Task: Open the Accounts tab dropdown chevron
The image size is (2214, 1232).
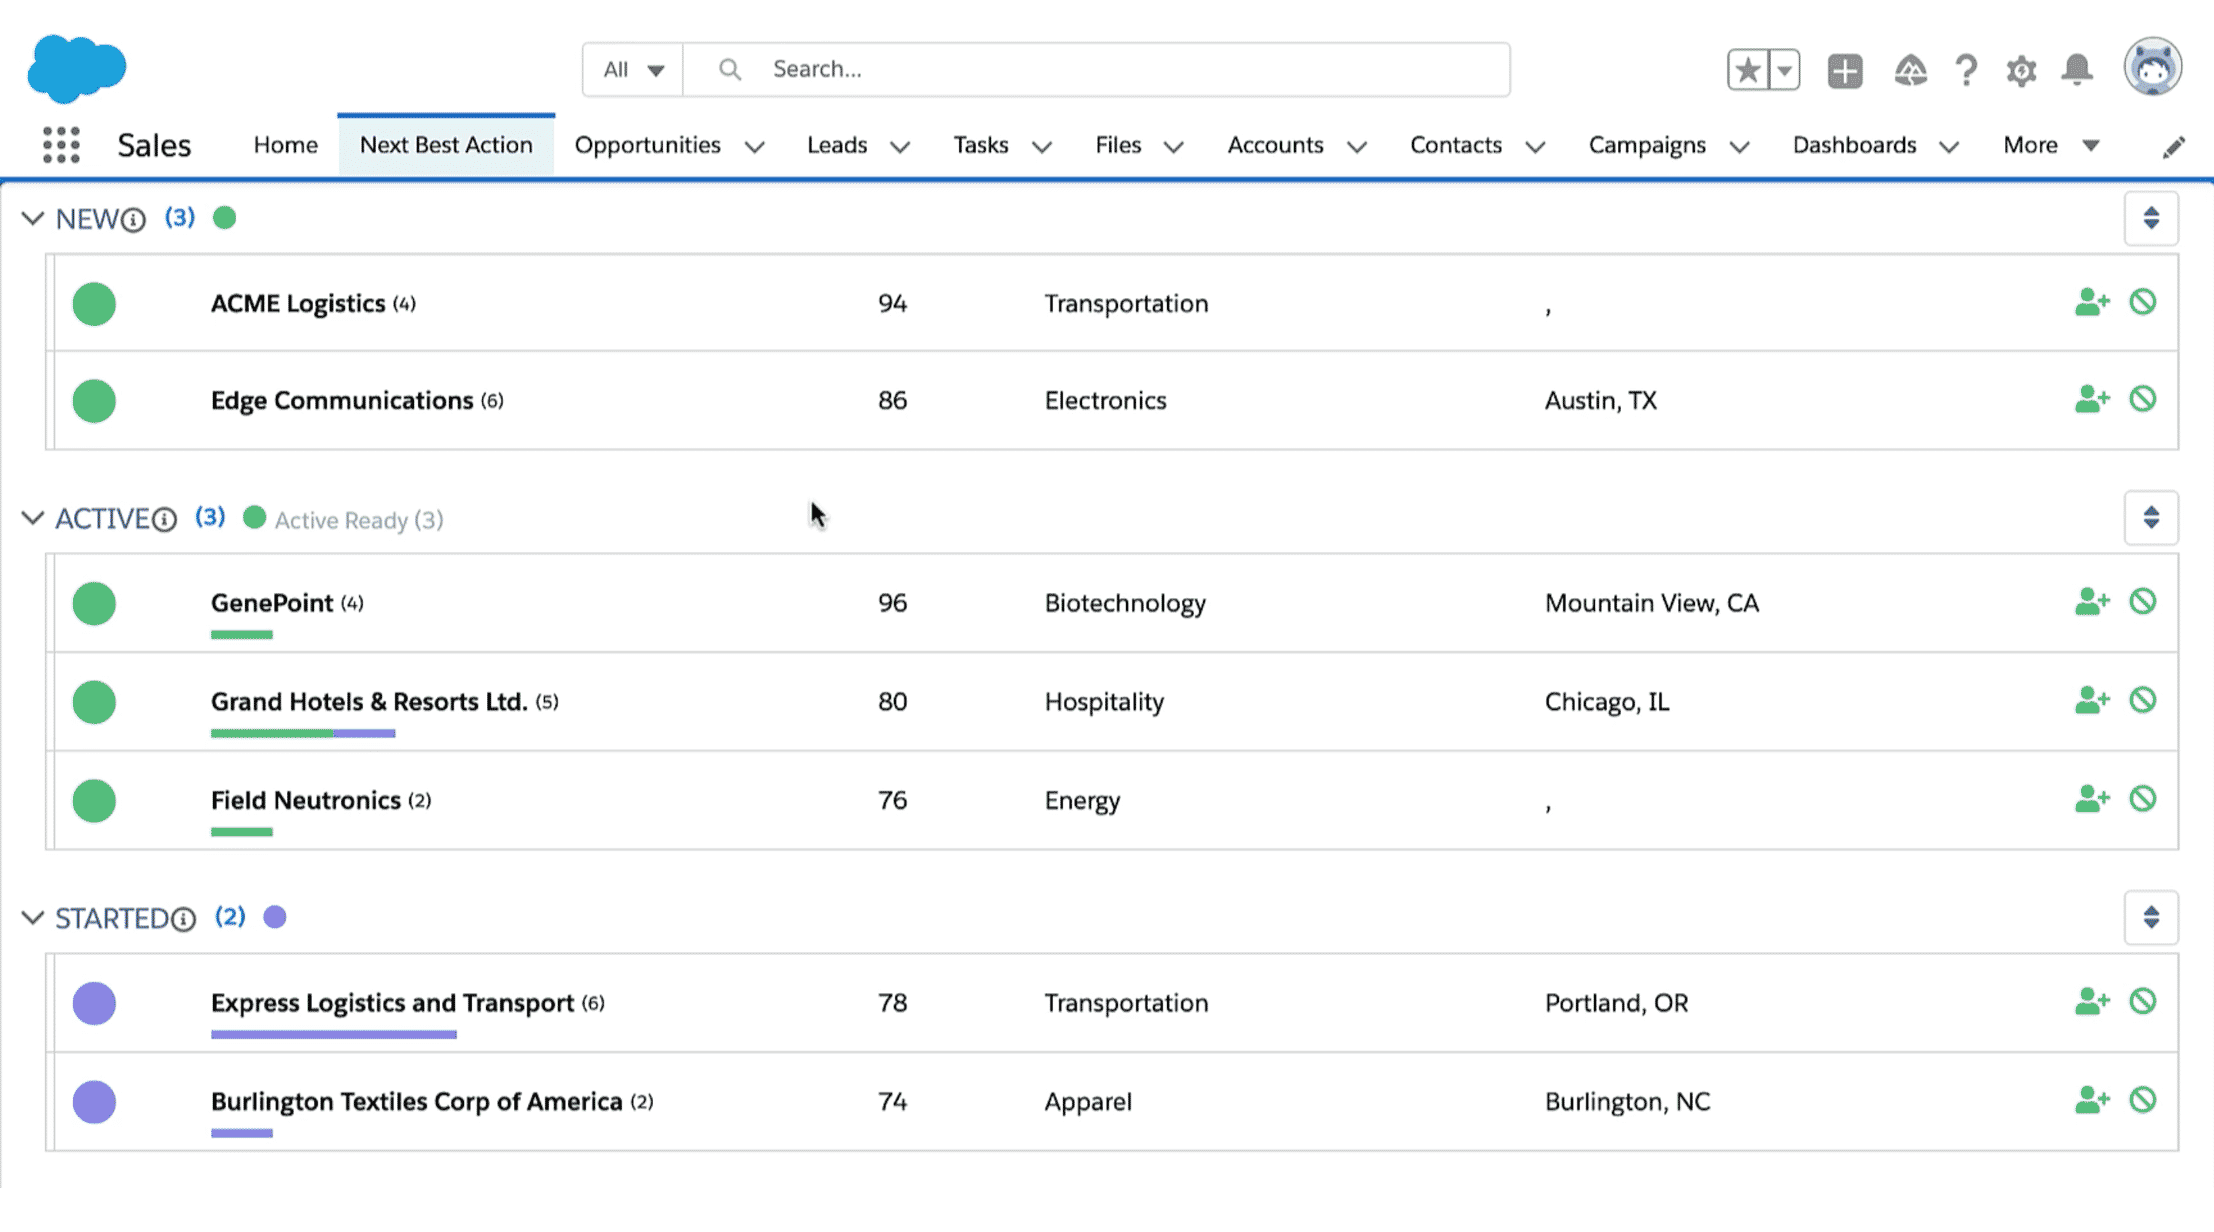Action: tap(1357, 147)
